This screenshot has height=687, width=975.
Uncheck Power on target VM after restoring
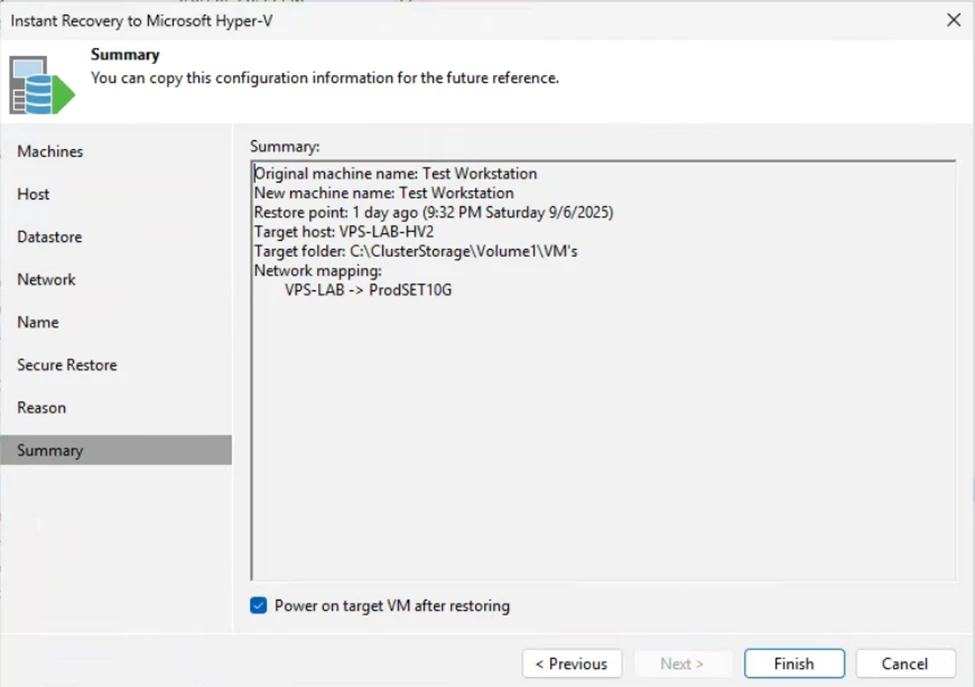pos(259,605)
